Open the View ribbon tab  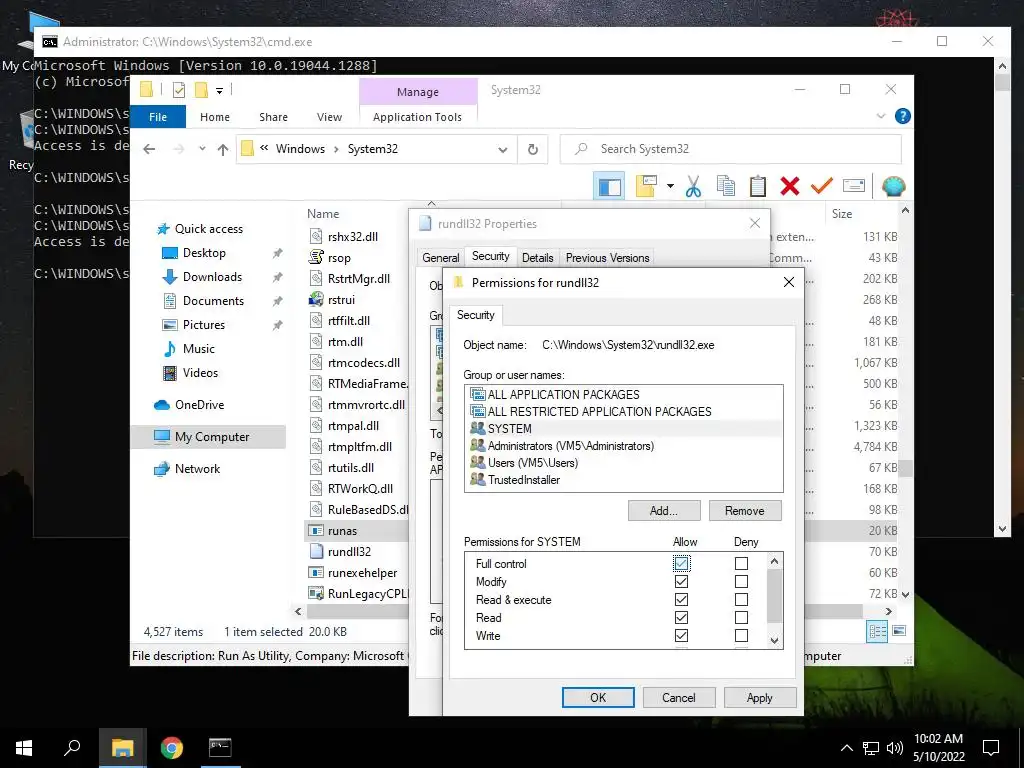[x=329, y=117]
